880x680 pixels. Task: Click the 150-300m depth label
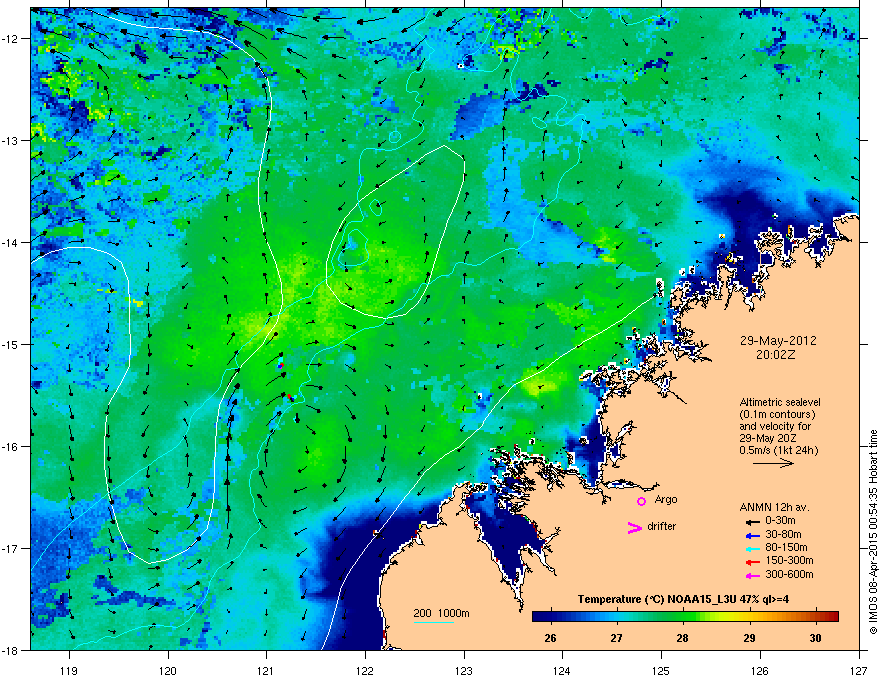[789, 561]
